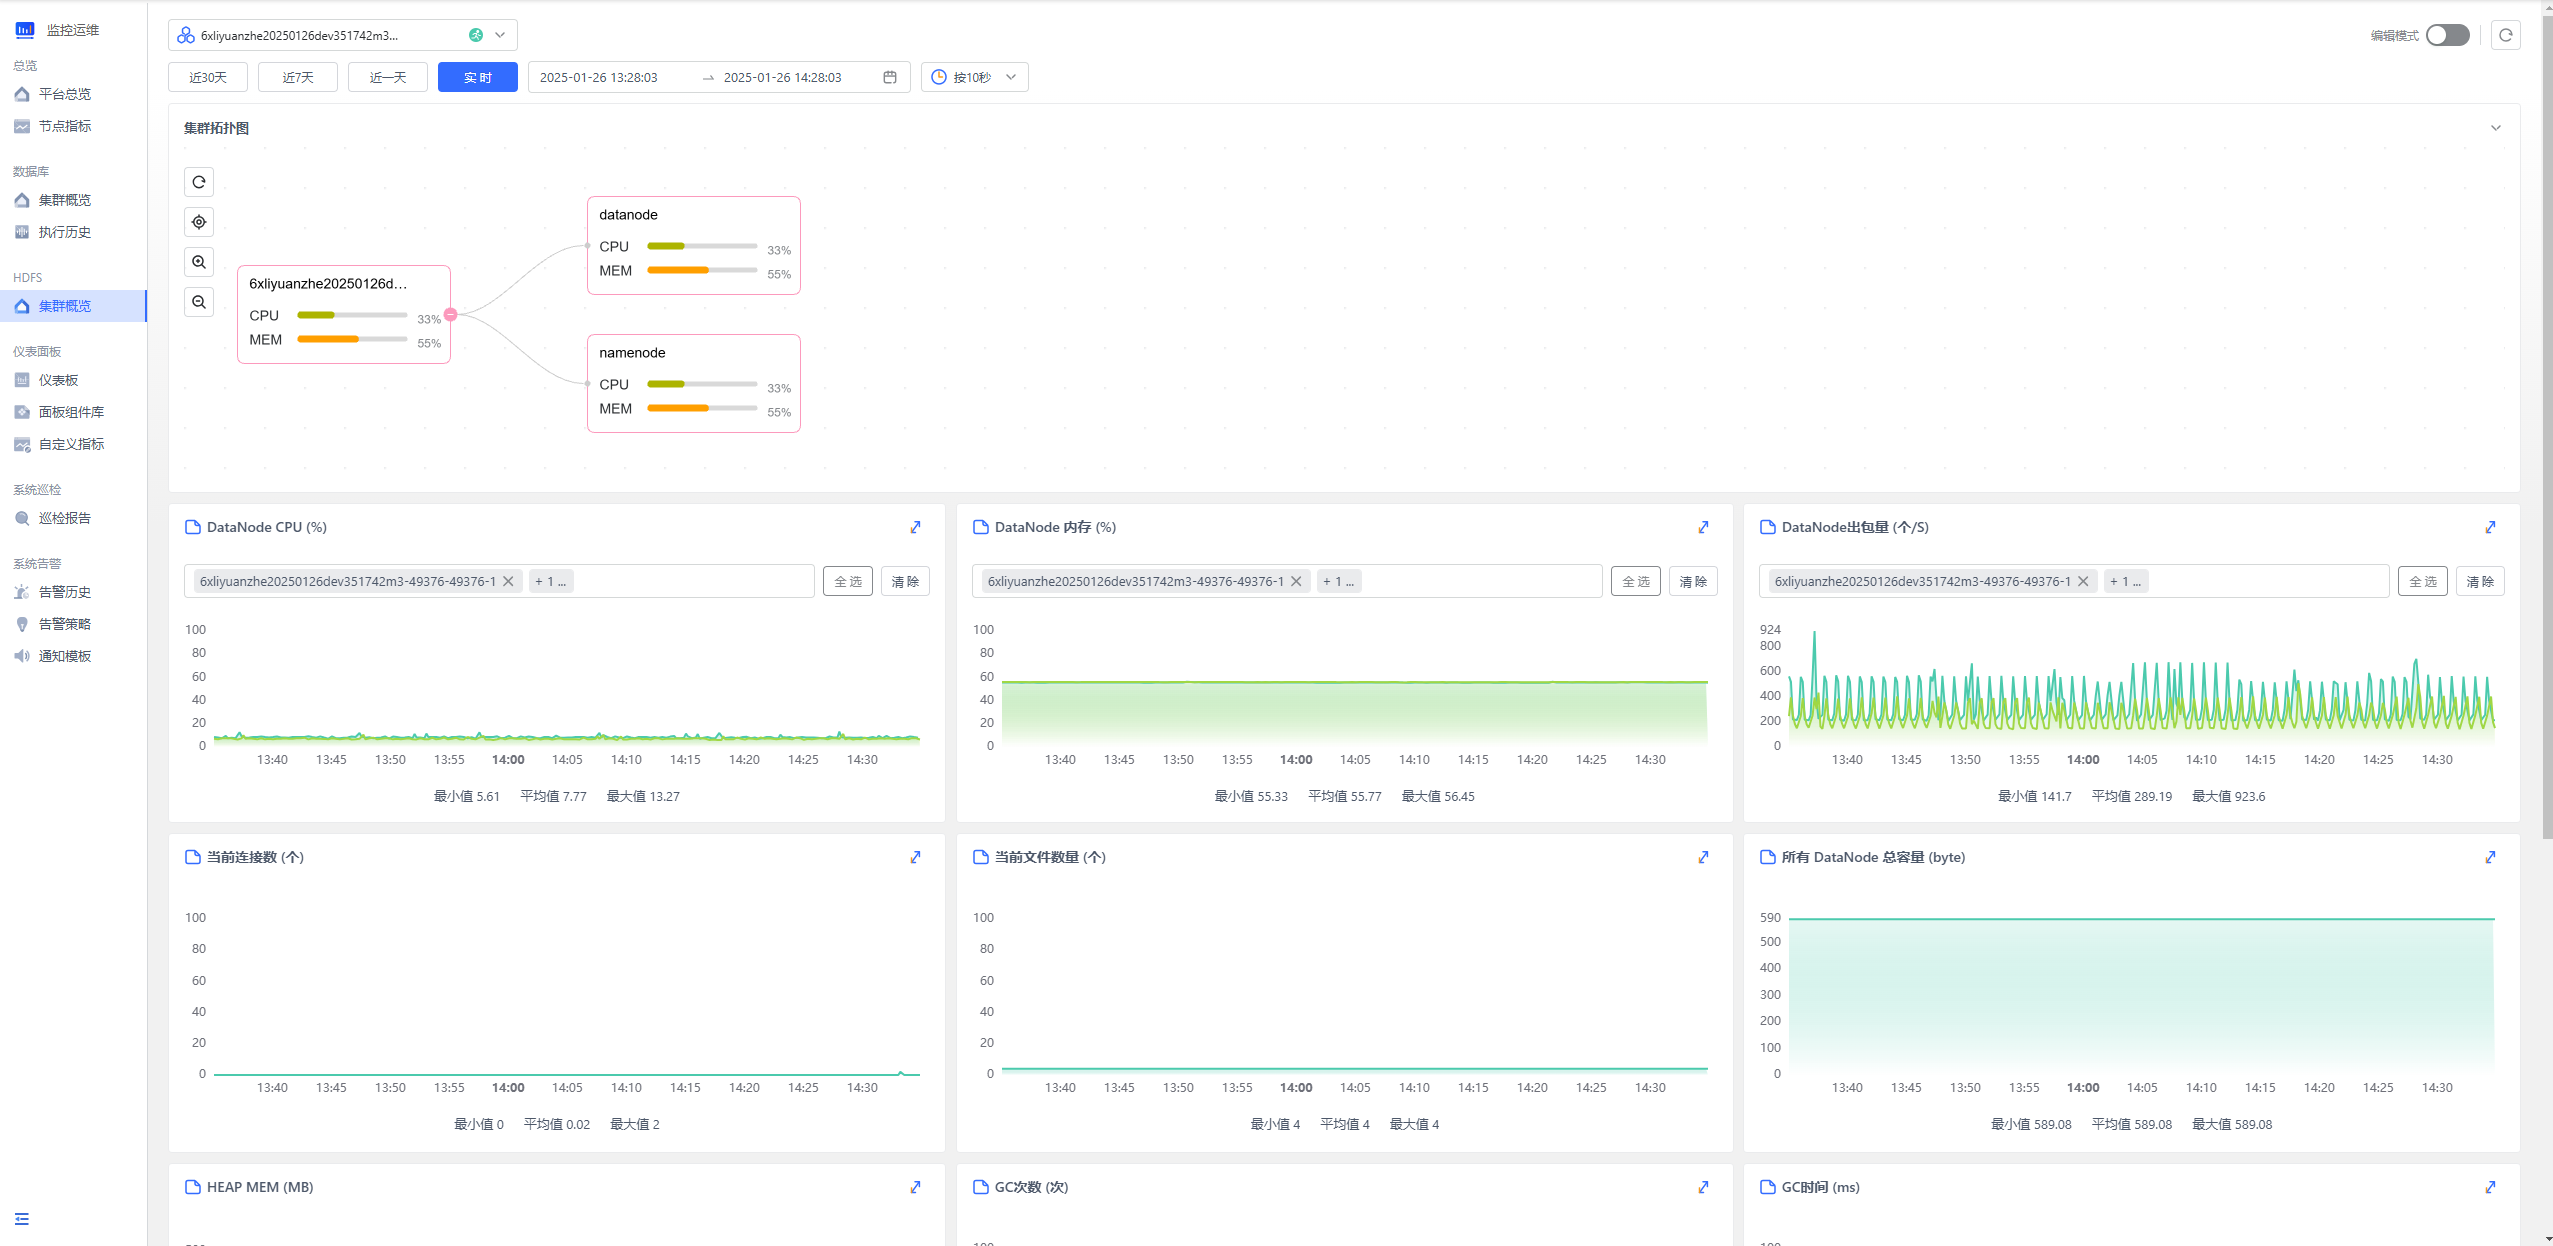Open 自定义指标 in the sidebar
Viewport: 2553px width, 1246px height.
click(x=73, y=444)
